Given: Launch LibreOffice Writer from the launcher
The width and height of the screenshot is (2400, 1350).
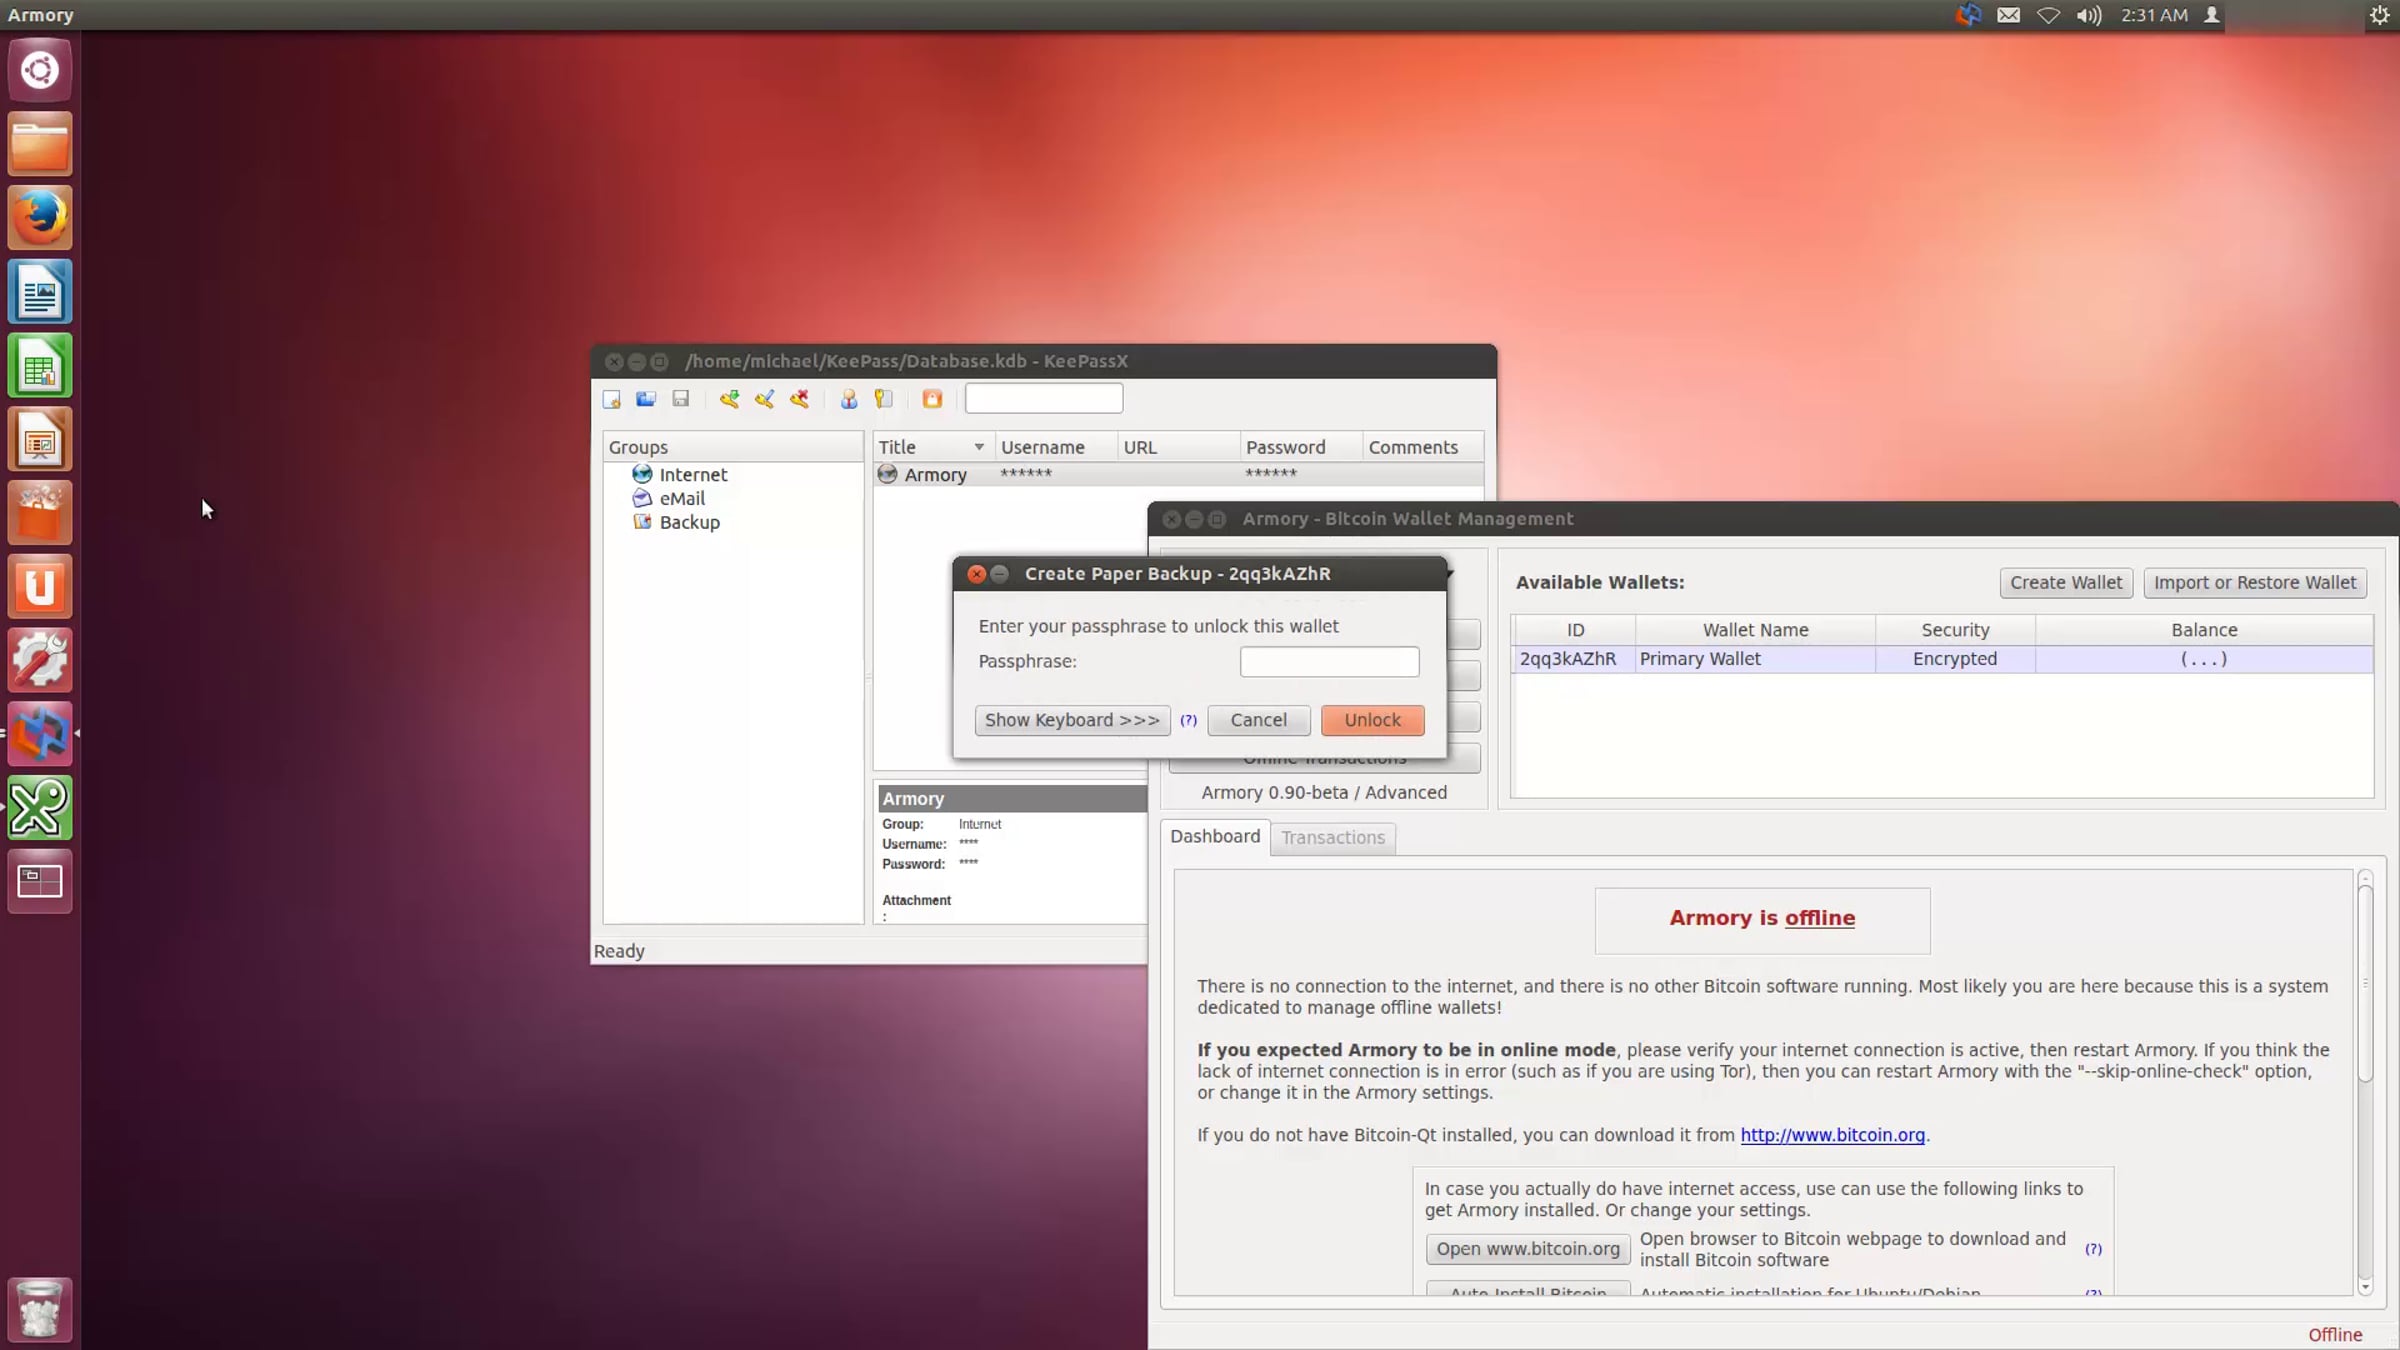Looking at the screenshot, I should point(40,291).
